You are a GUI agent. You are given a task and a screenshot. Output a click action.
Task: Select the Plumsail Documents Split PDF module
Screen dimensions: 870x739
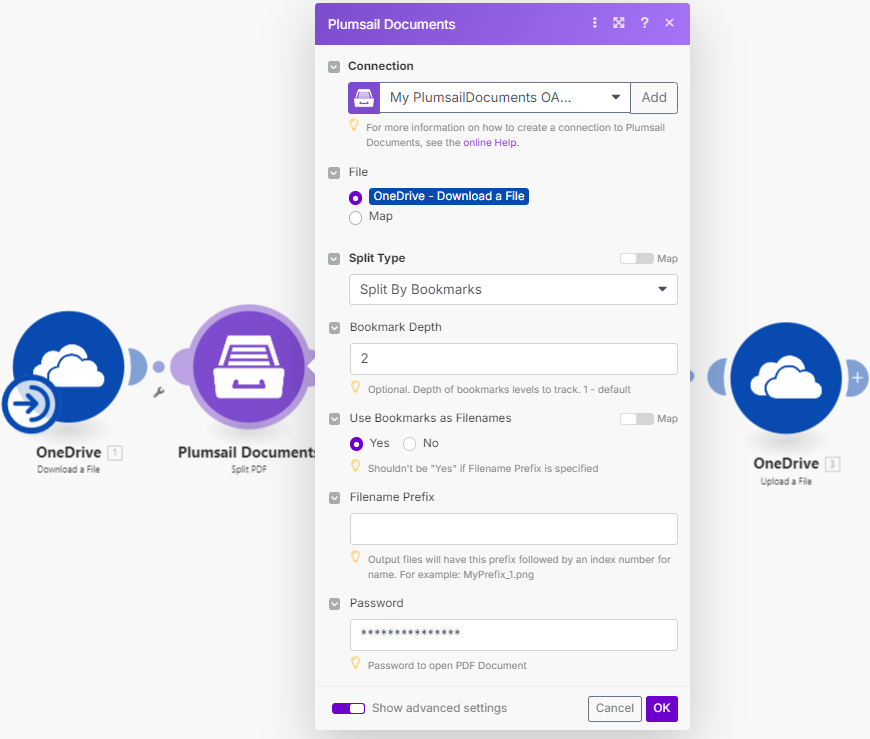[x=249, y=367]
